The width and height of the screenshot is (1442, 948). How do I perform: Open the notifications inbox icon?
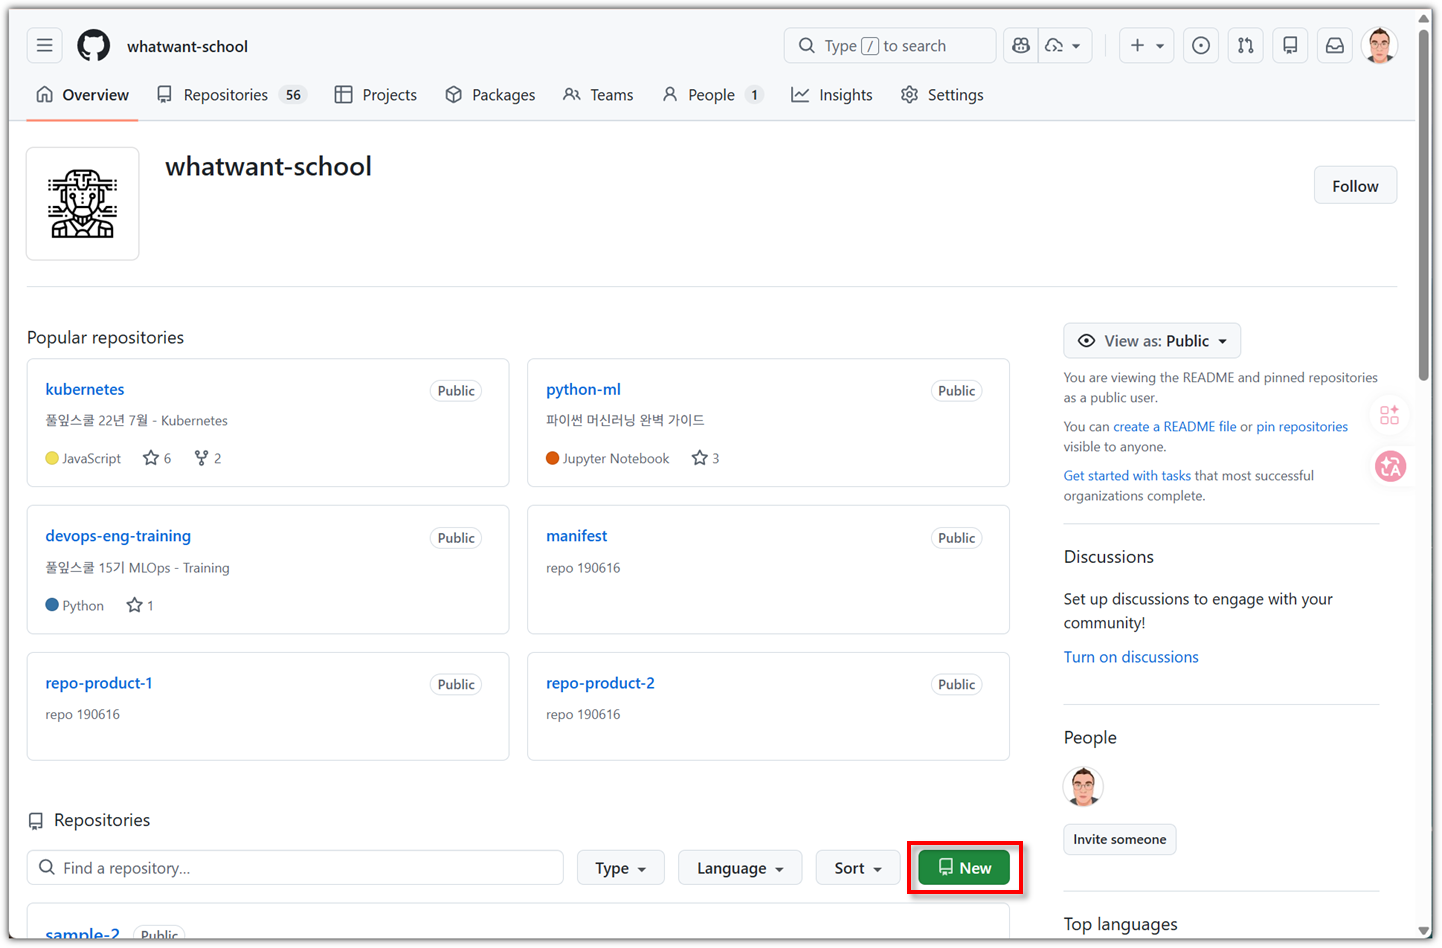tap(1335, 46)
